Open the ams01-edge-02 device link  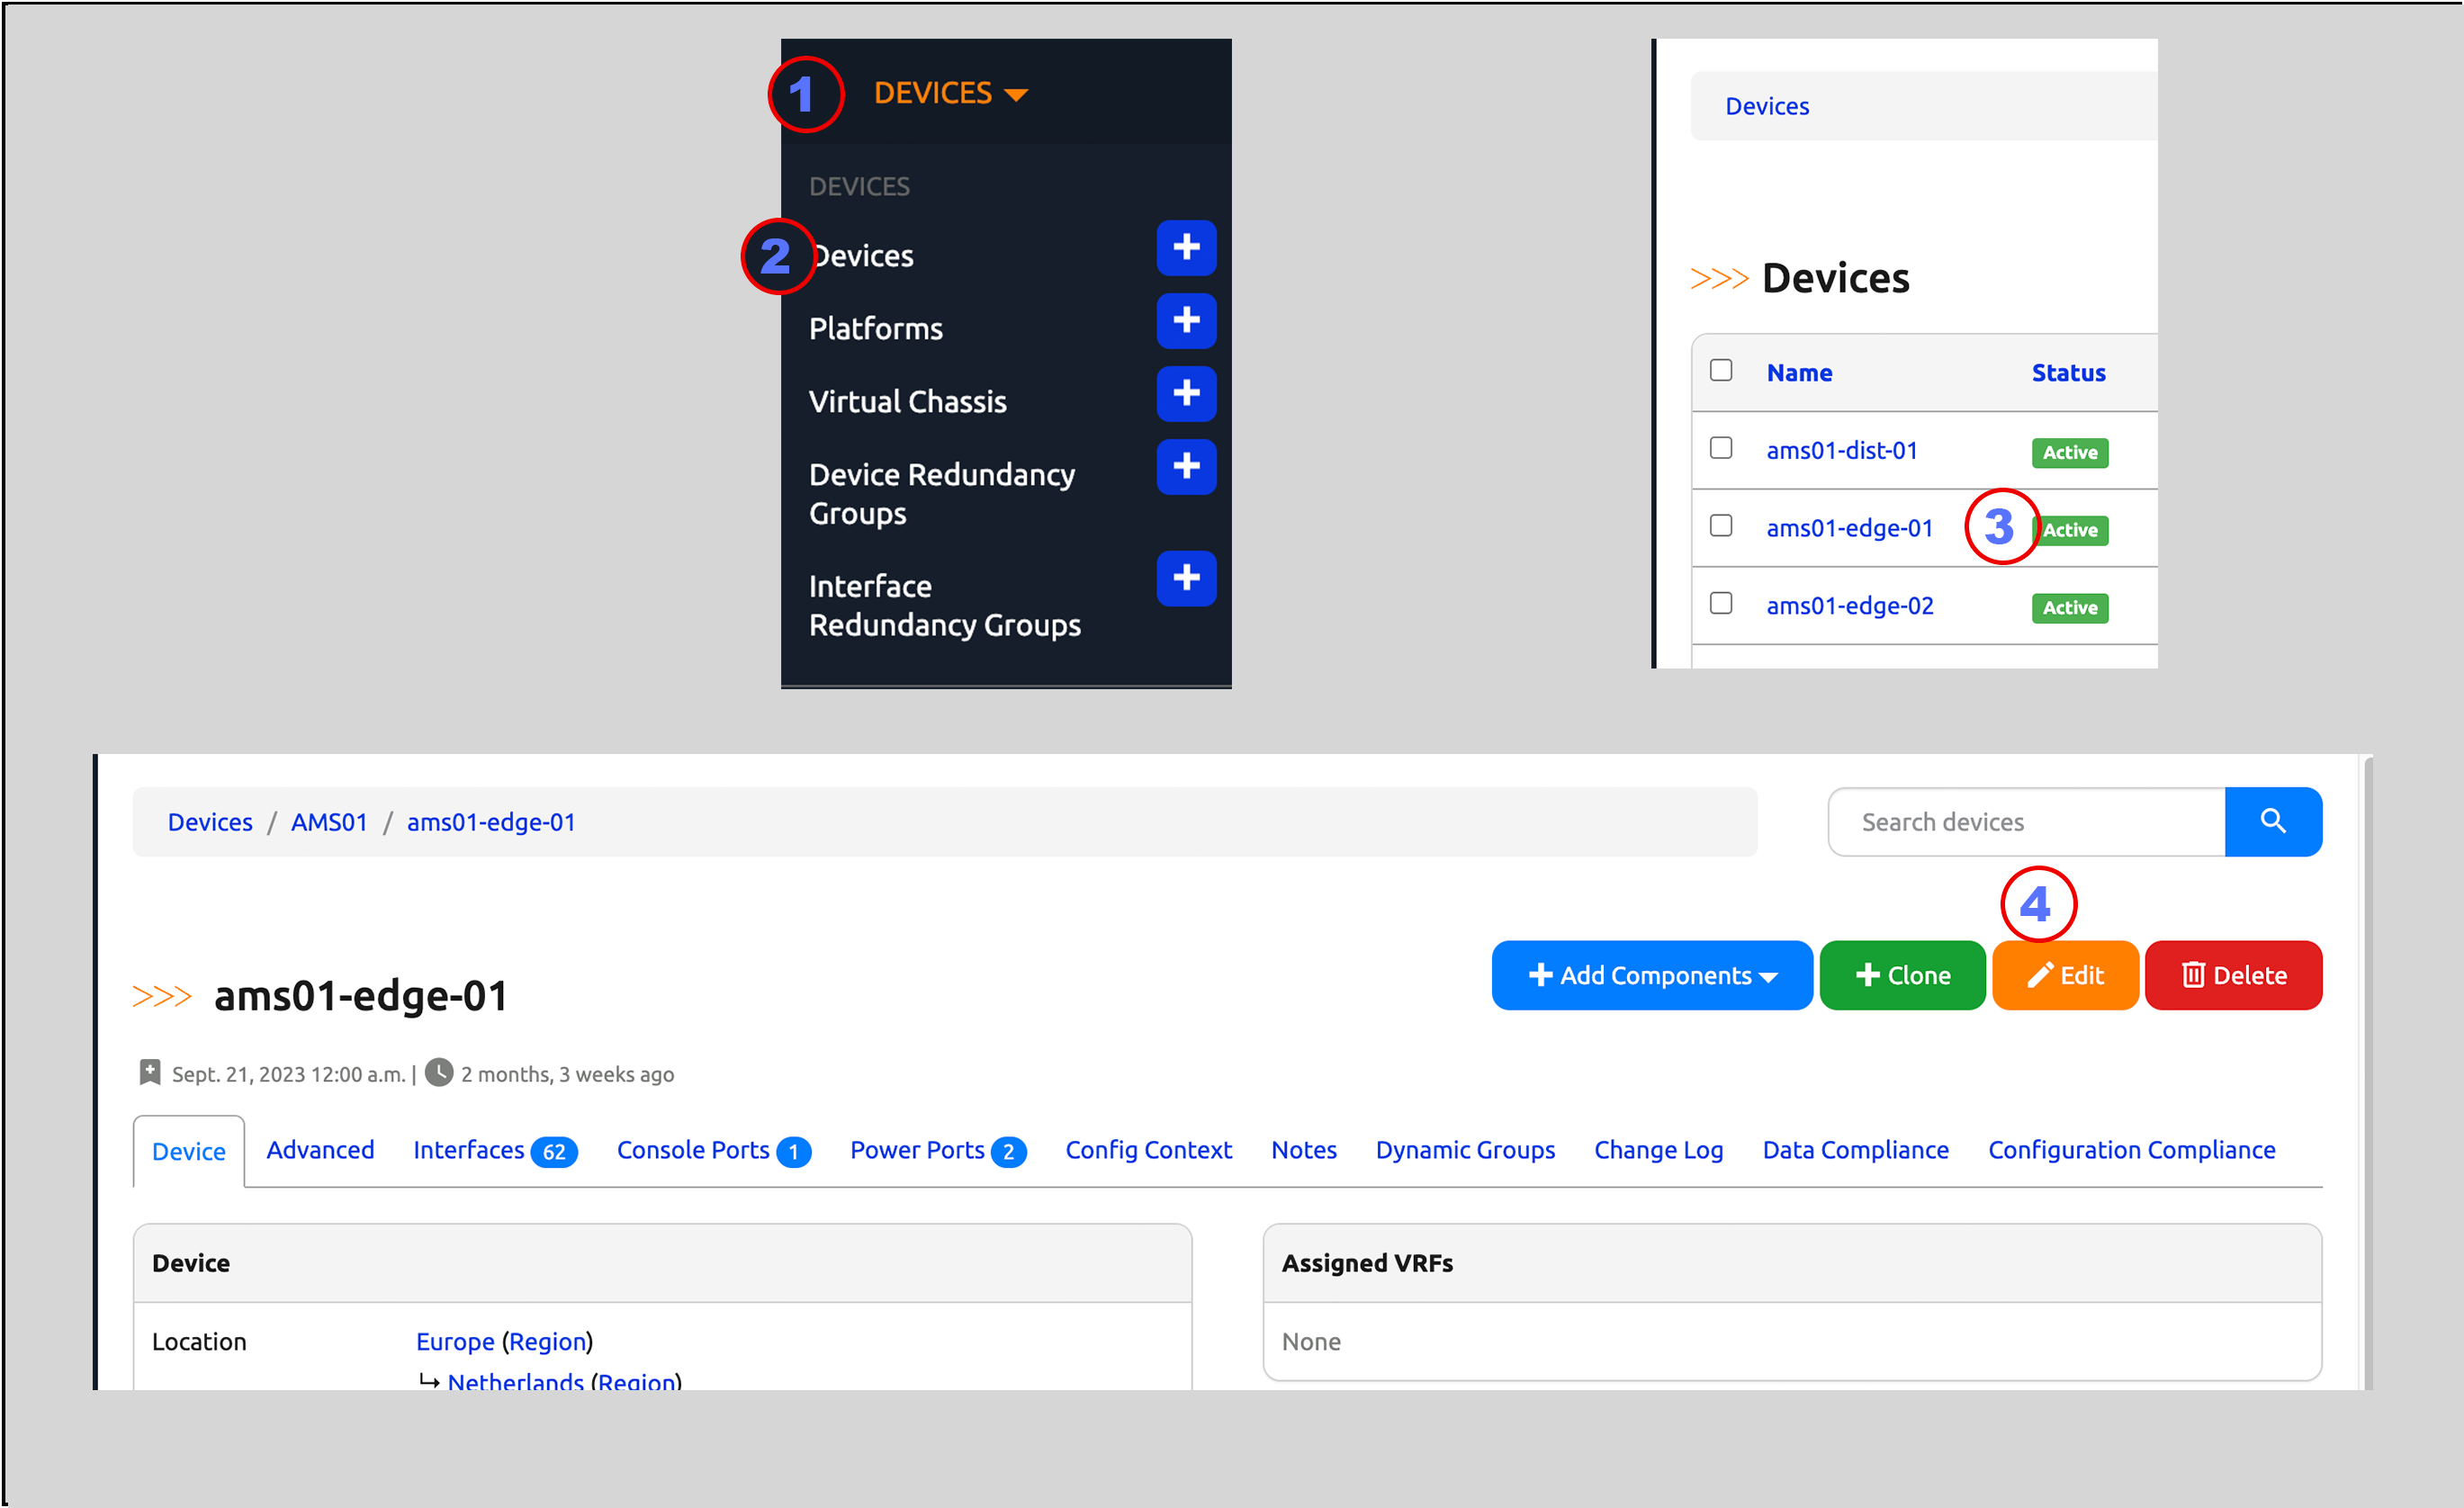(x=1849, y=605)
